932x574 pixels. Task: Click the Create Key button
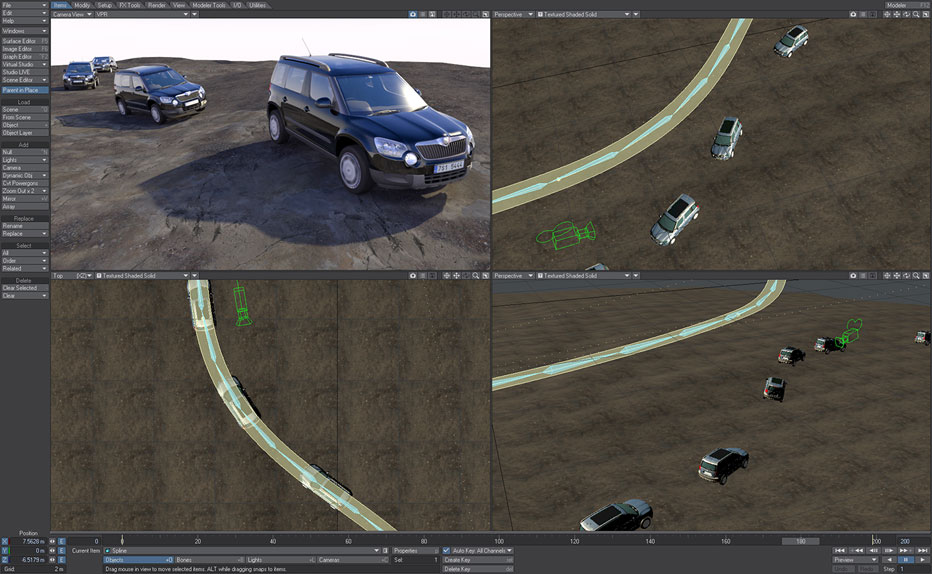pyautogui.click(x=478, y=560)
